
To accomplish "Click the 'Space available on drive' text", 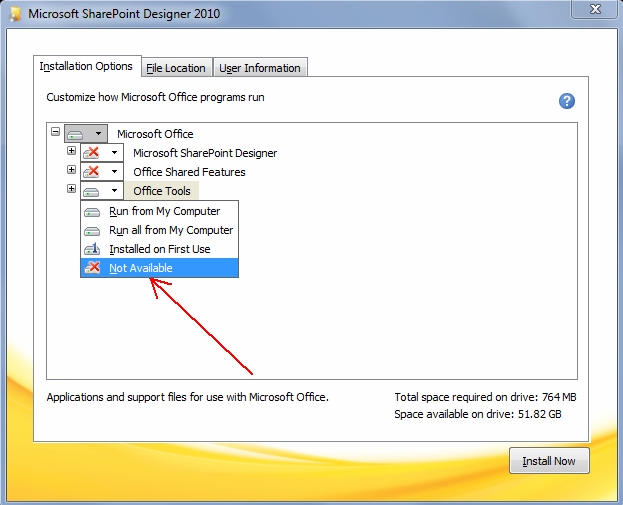I will [x=478, y=414].
